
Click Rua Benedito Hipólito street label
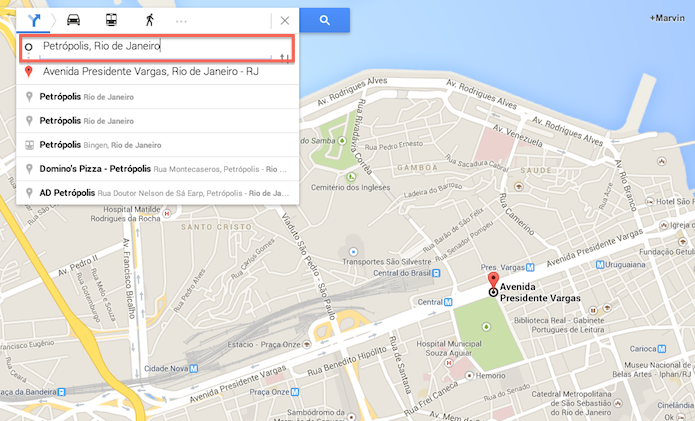(x=347, y=361)
